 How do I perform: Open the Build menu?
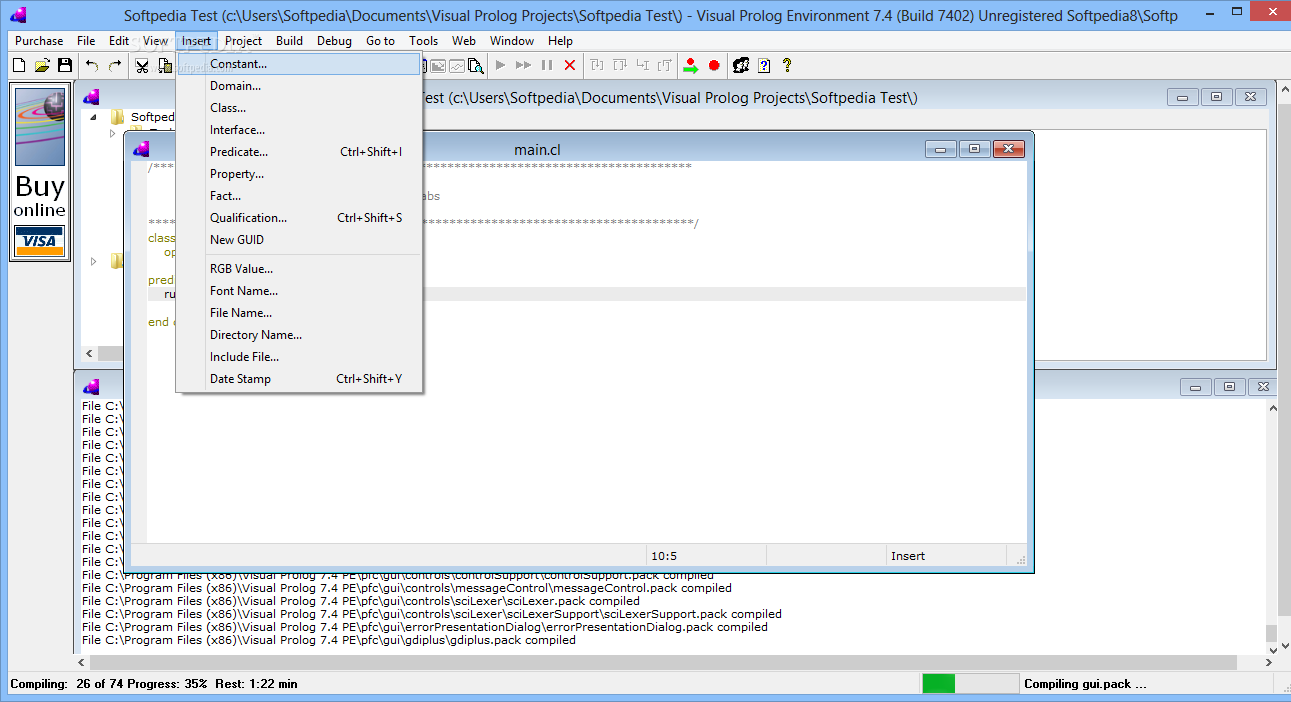tap(290, 41)
